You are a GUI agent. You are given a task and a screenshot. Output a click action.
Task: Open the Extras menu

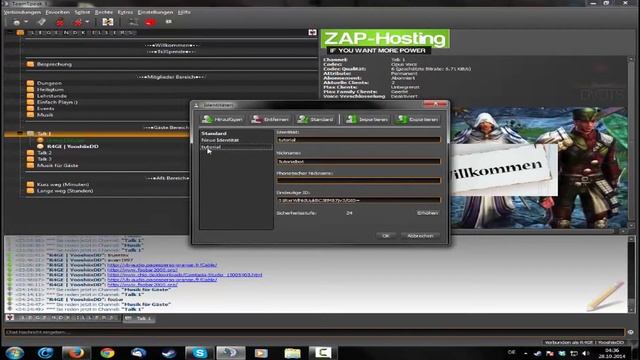click(125, 12)
